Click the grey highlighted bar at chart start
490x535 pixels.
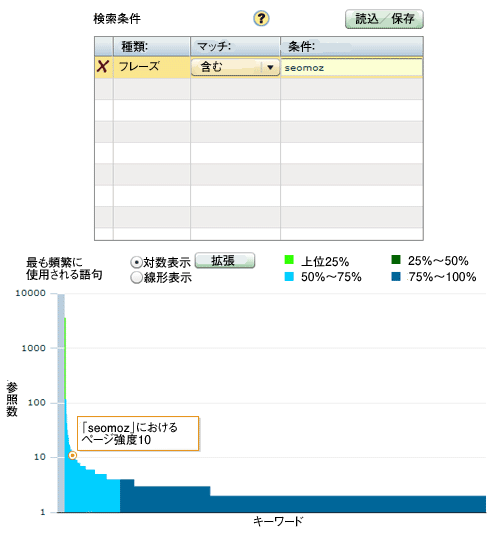point(61,403)
